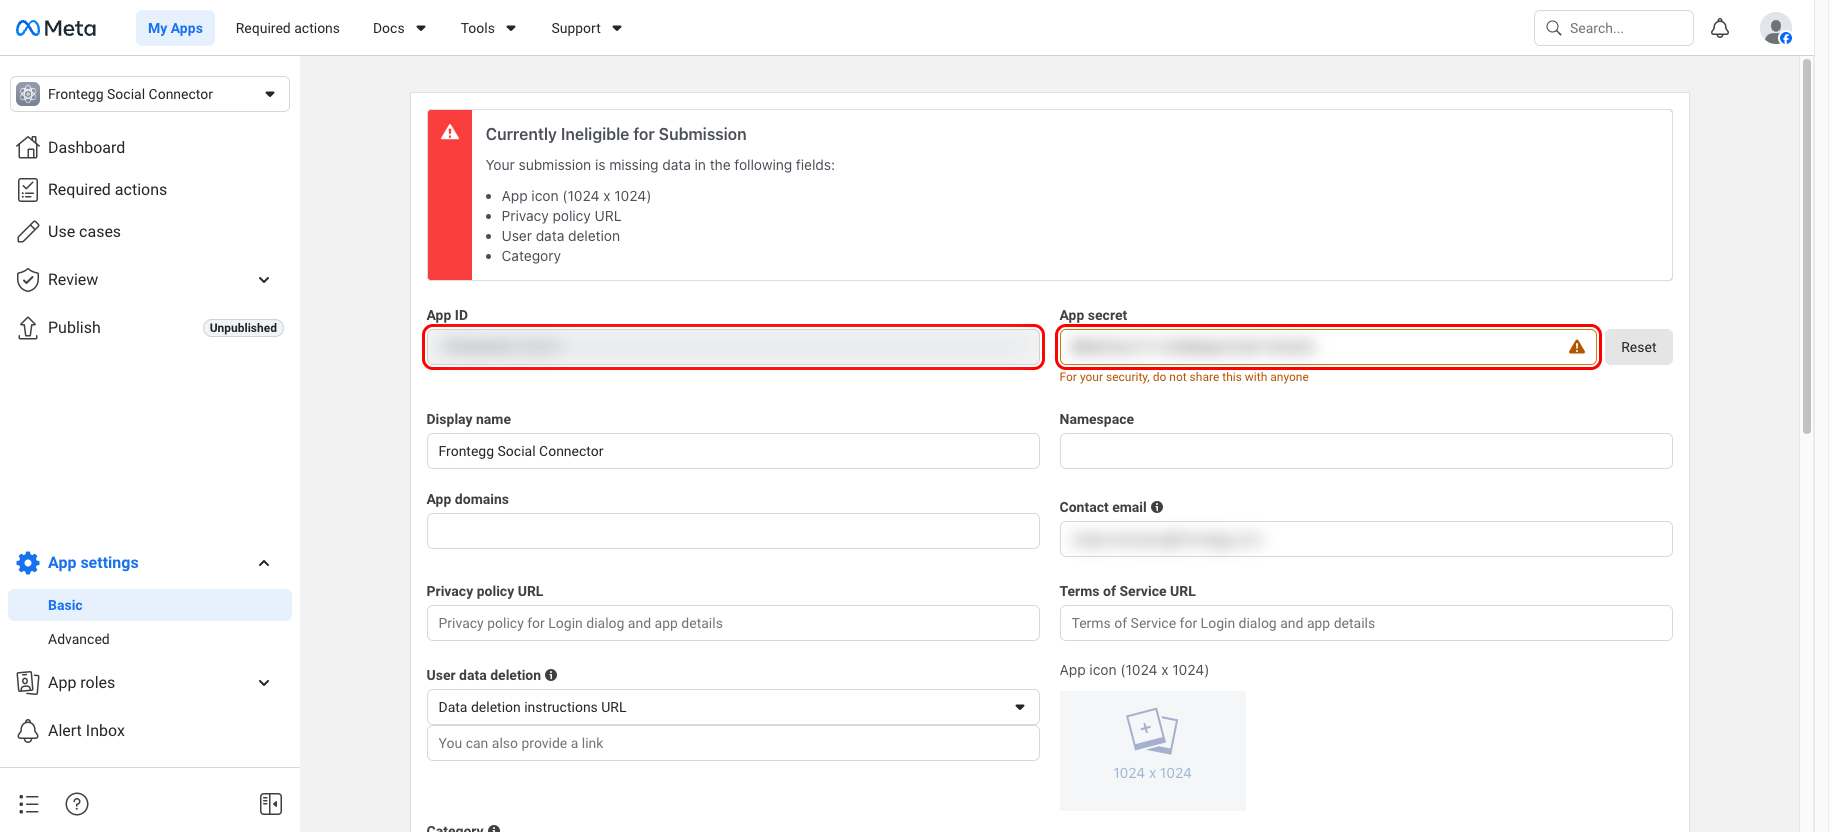
Task: Click the Publish upload icon
Action: 28,327
